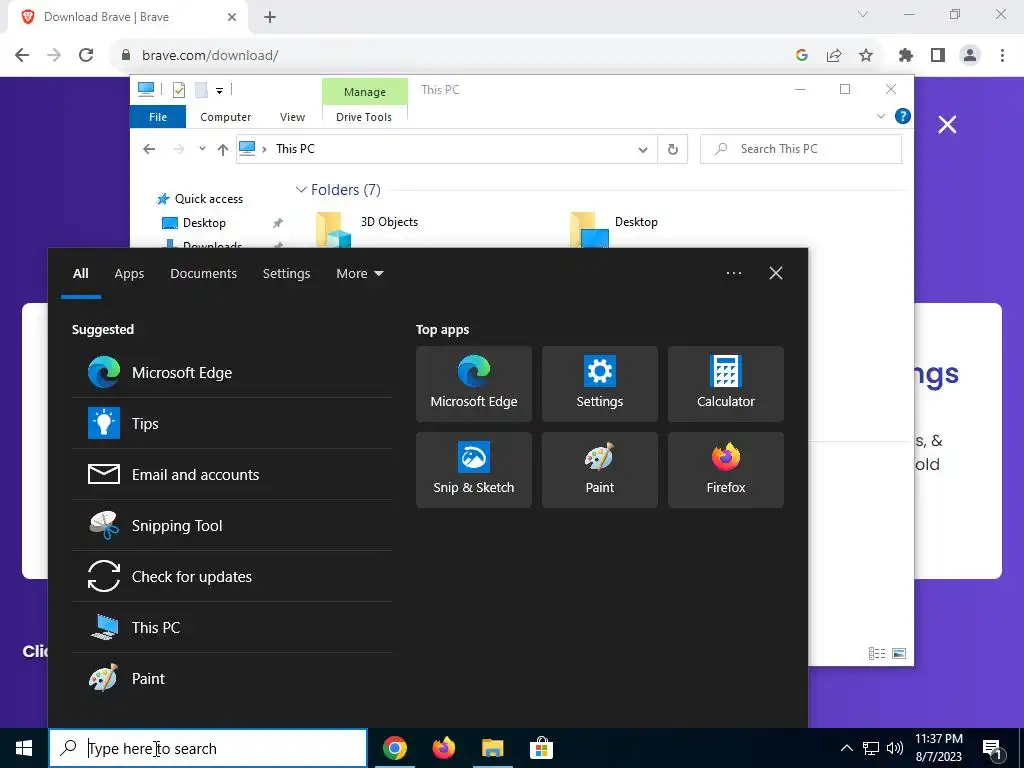
Task: Select Desktop under Quick access
Action: point(204,223)
